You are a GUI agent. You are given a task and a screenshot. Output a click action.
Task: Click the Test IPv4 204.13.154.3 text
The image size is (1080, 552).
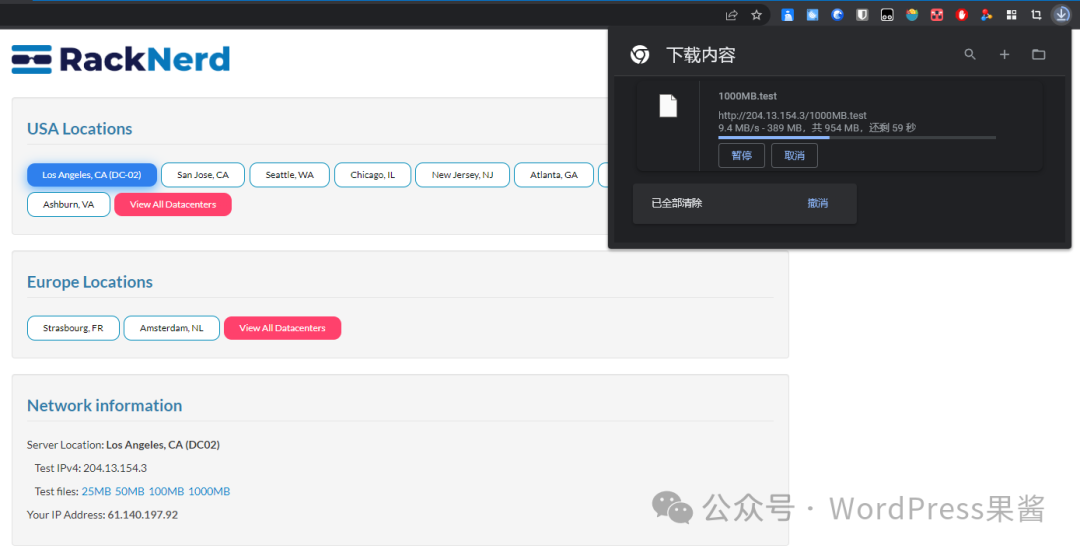coord(91,468)
